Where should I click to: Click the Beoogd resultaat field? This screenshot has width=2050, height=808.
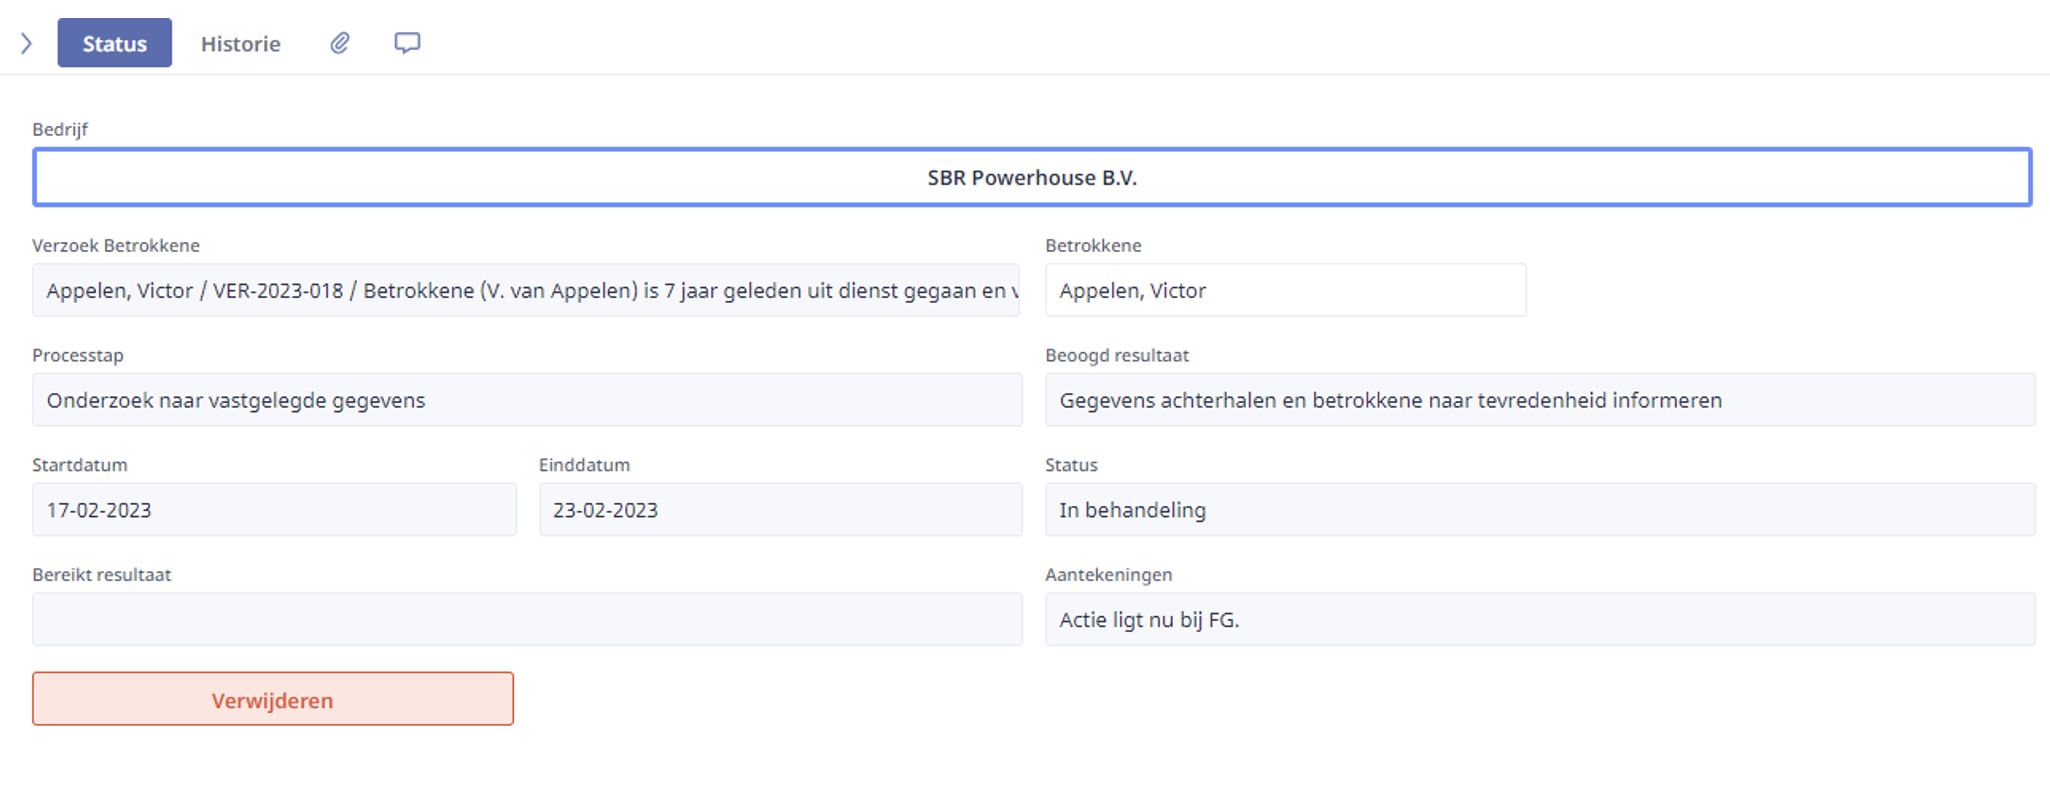pos(1540,400)
